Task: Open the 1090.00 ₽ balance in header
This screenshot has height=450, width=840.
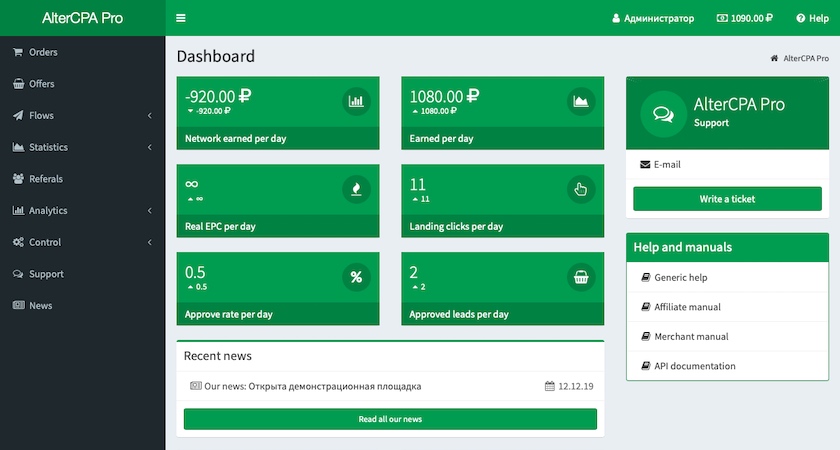Action: click(746, 18)
